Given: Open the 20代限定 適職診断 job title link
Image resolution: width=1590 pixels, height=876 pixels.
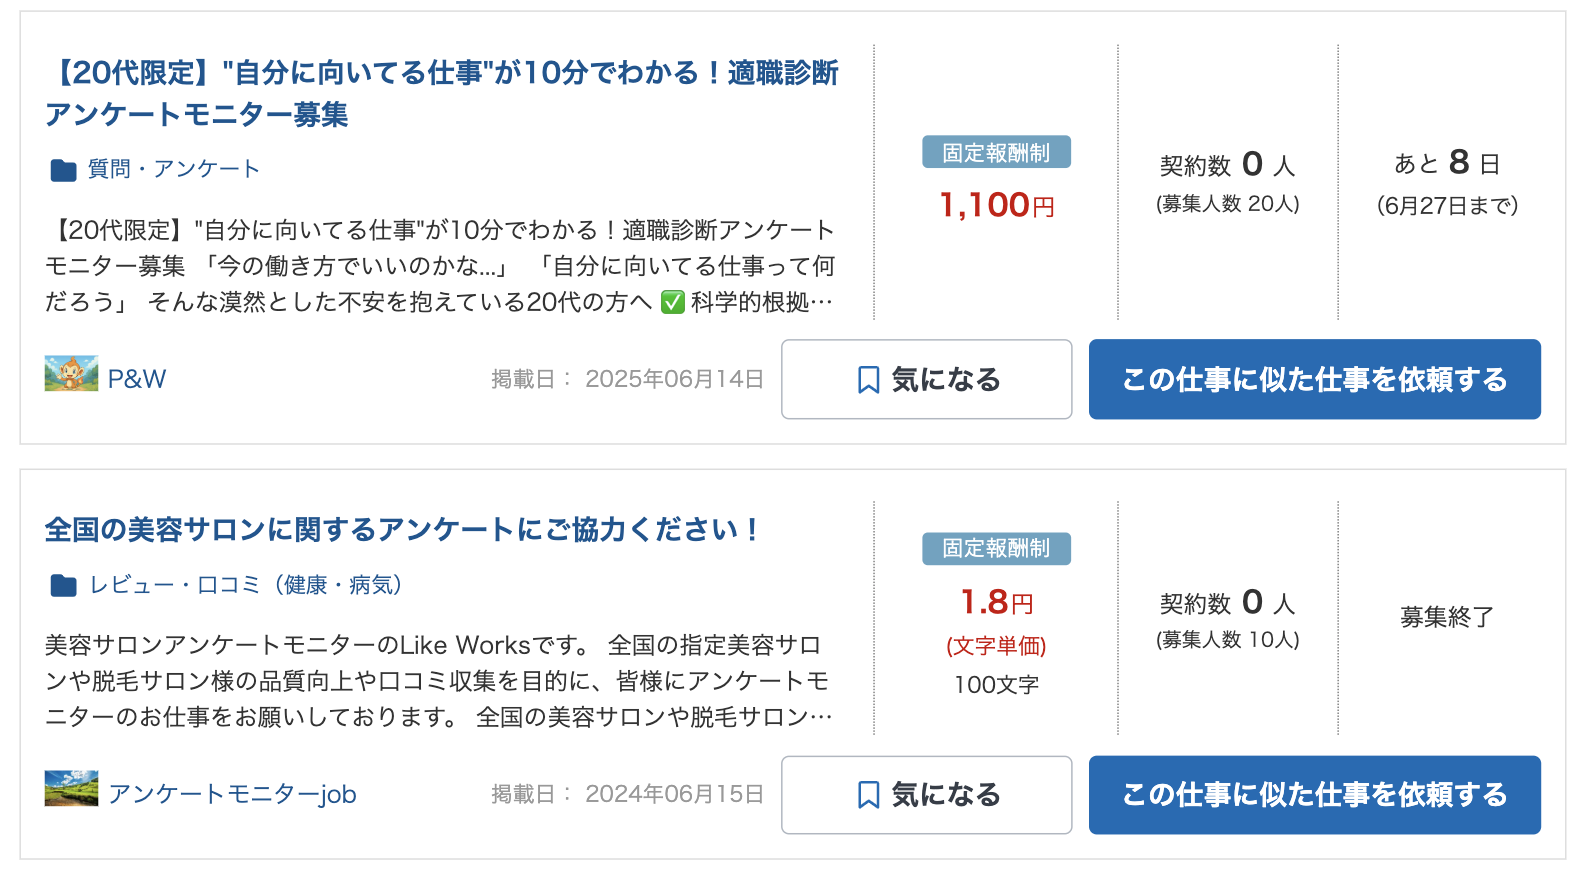Looking at the screenshot, I should 441,93.
